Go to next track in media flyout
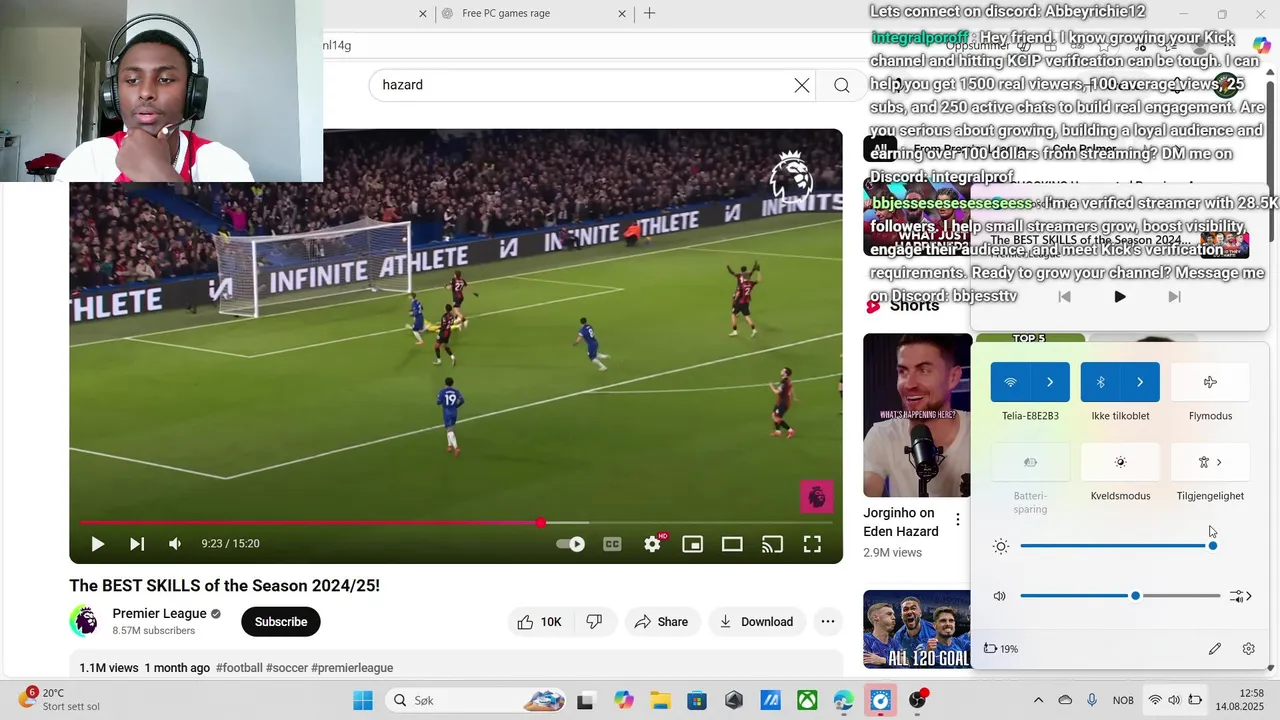The height and width of the screenshot is (720, 1280). 1175,297
